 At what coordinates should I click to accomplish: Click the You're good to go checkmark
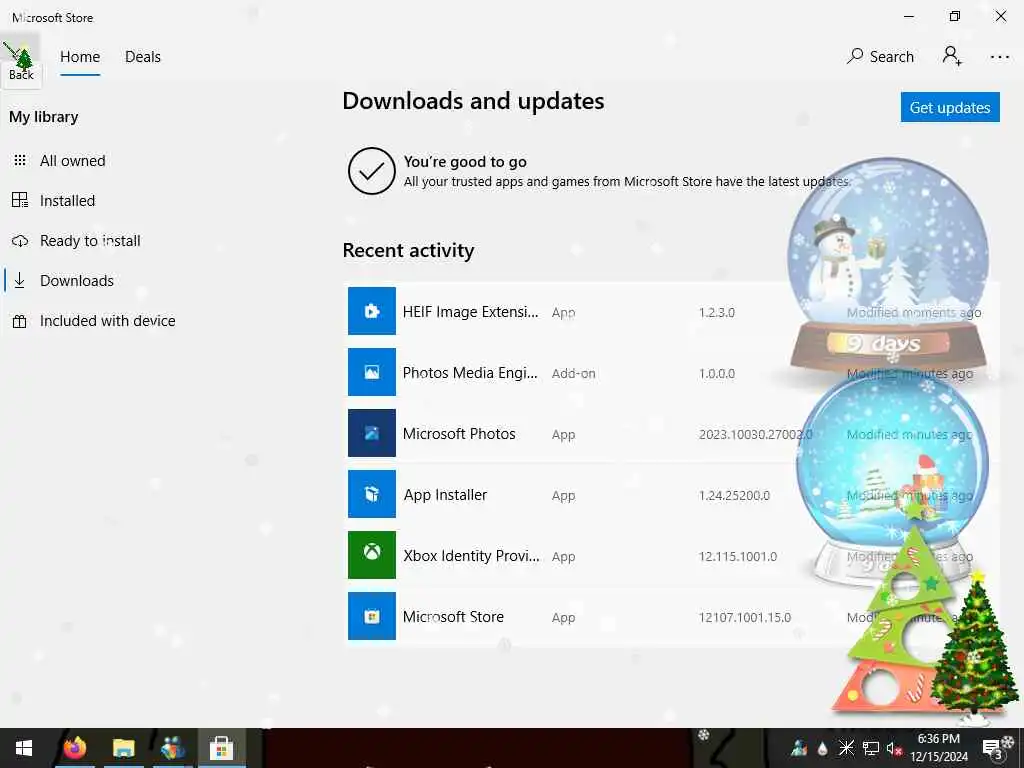pos(372,171)
